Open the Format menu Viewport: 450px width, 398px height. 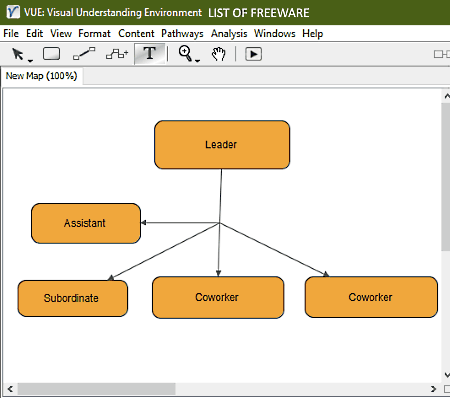point(94,33)
